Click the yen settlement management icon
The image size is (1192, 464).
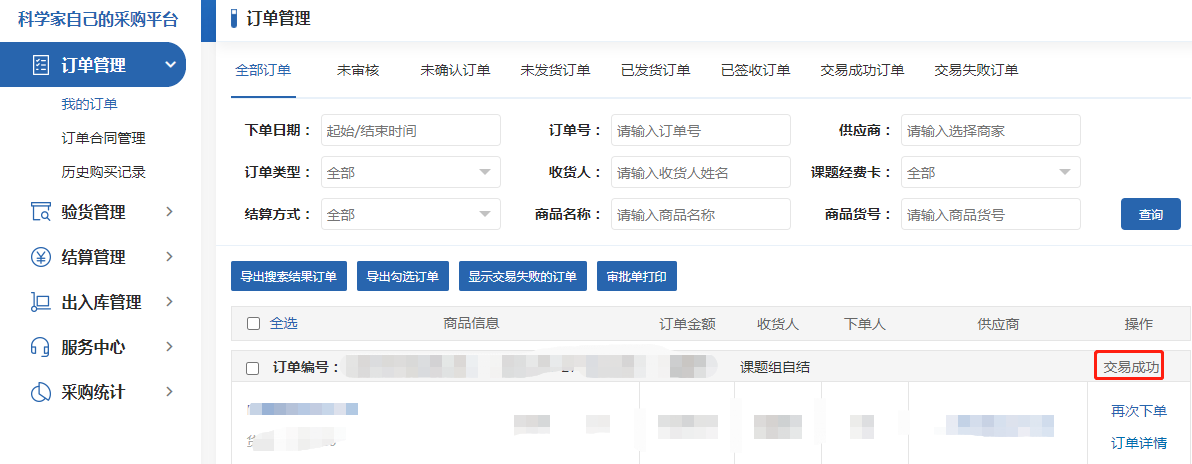41,257
